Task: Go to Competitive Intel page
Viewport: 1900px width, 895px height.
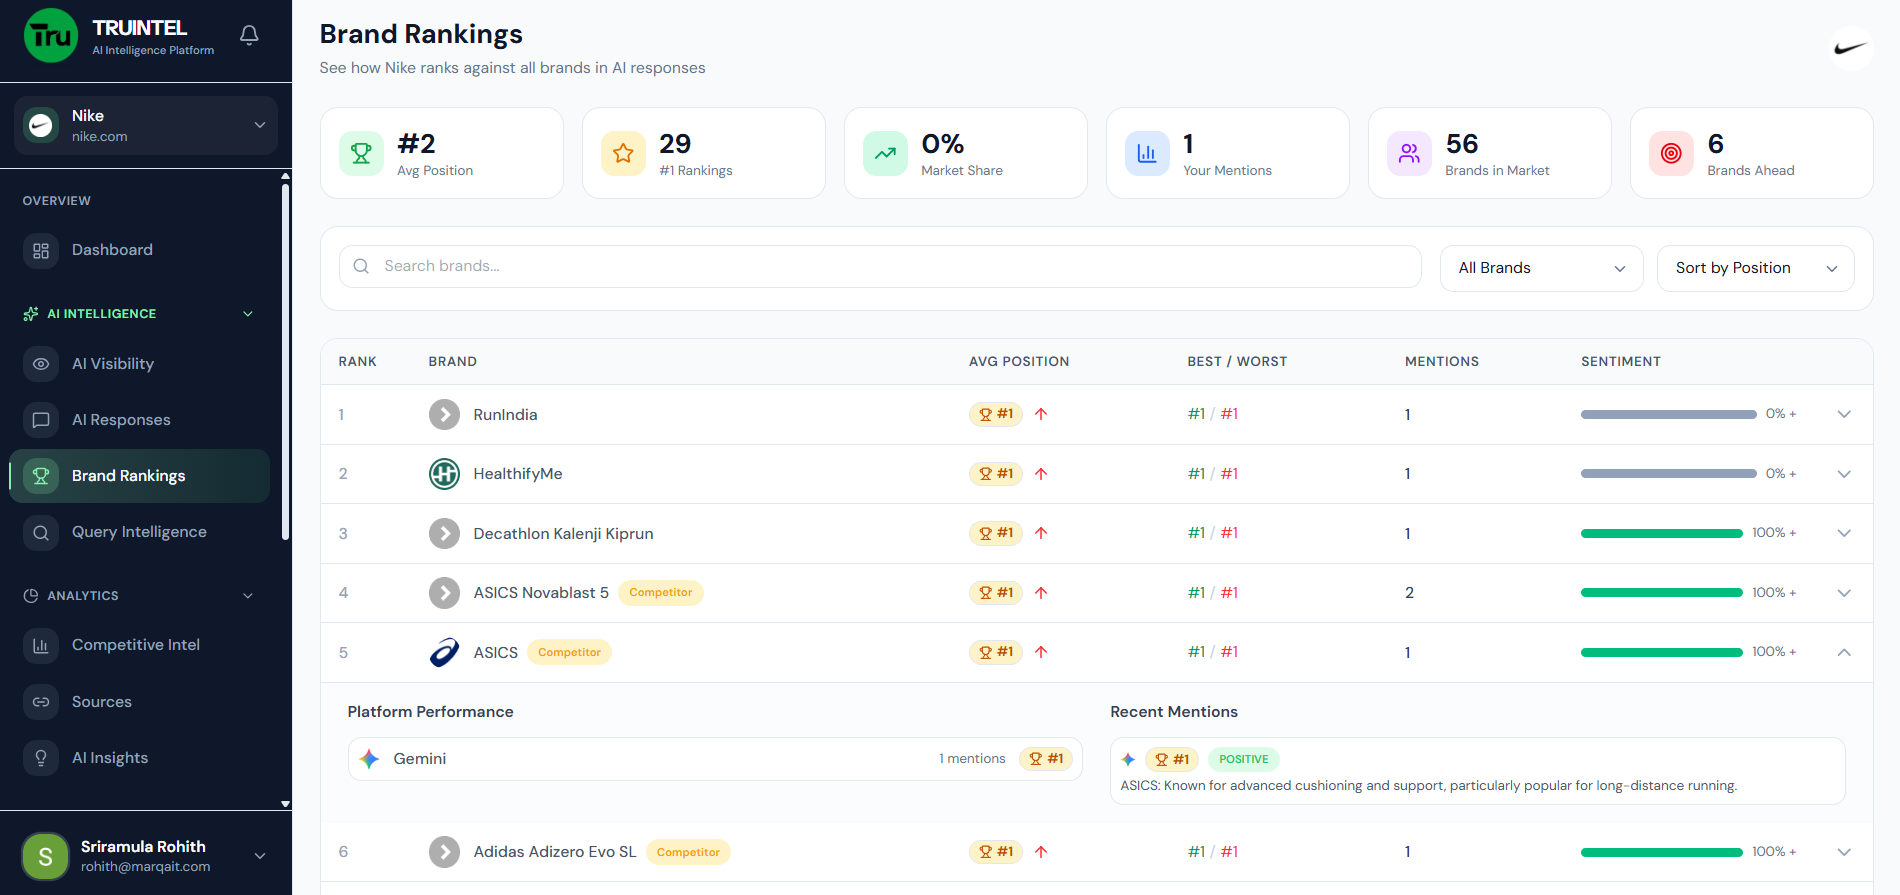Action: coord(136,645)
